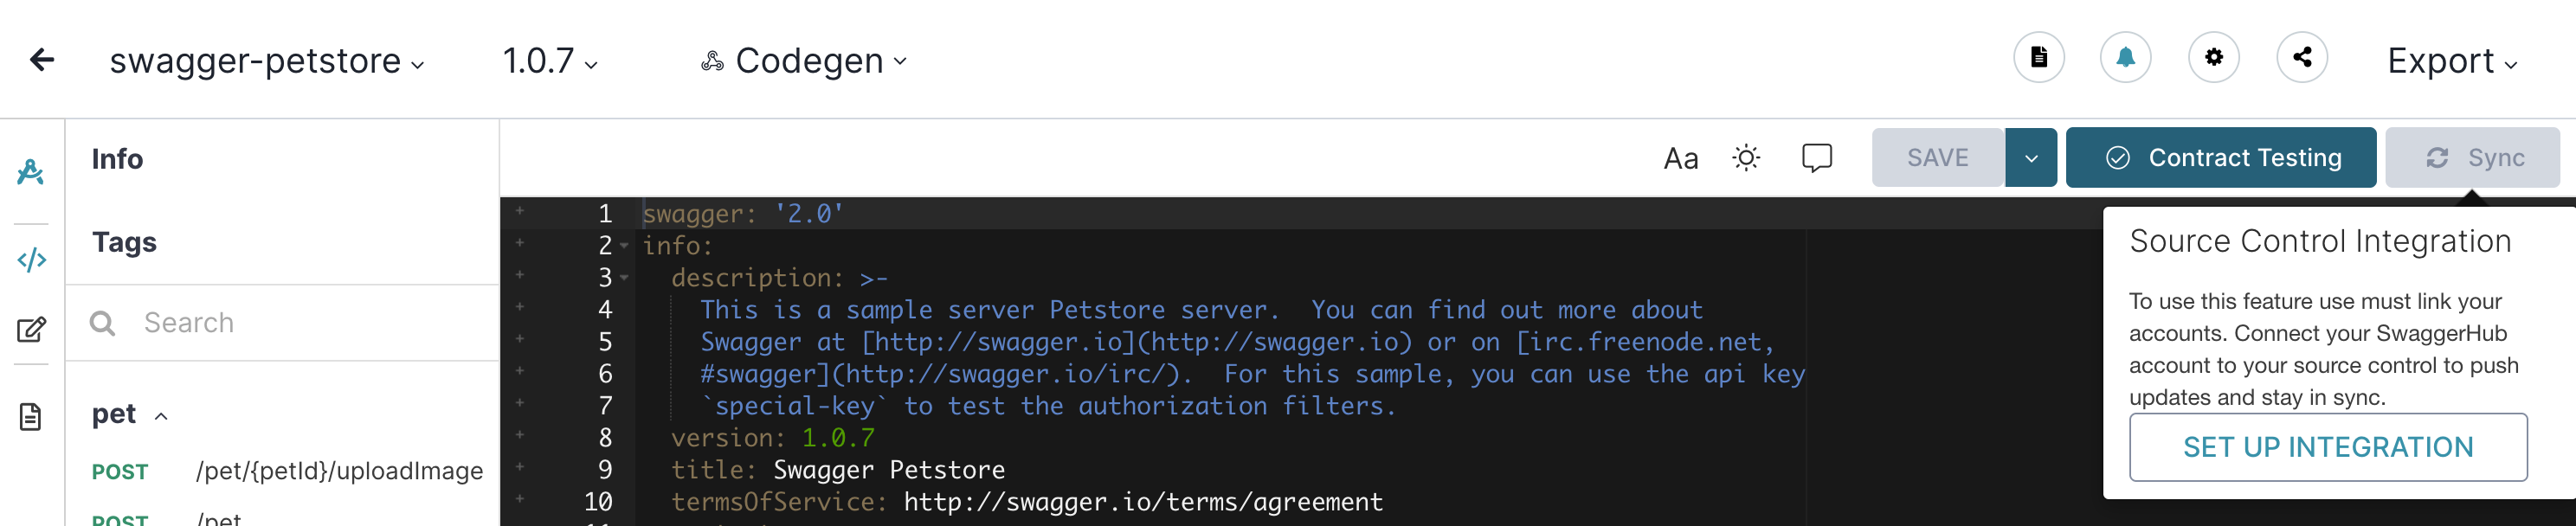Change font size with Aa icon
Screen dimensions: 2576x526
click(1681, 159)
